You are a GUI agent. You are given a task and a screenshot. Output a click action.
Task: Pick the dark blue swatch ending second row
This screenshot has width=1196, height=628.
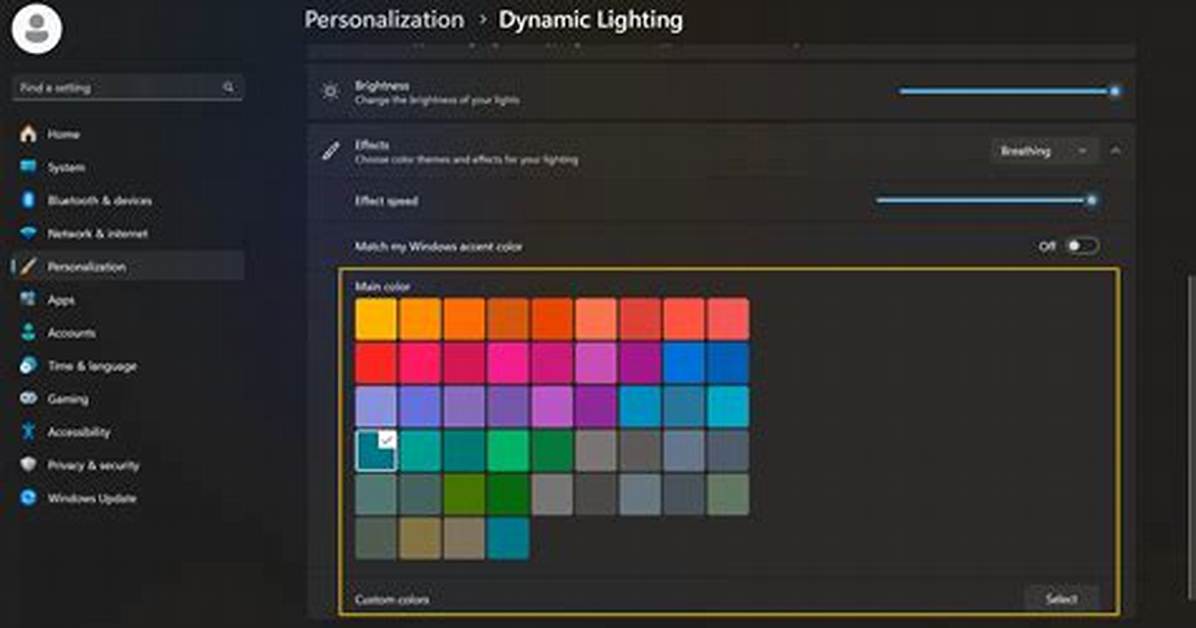728,362
